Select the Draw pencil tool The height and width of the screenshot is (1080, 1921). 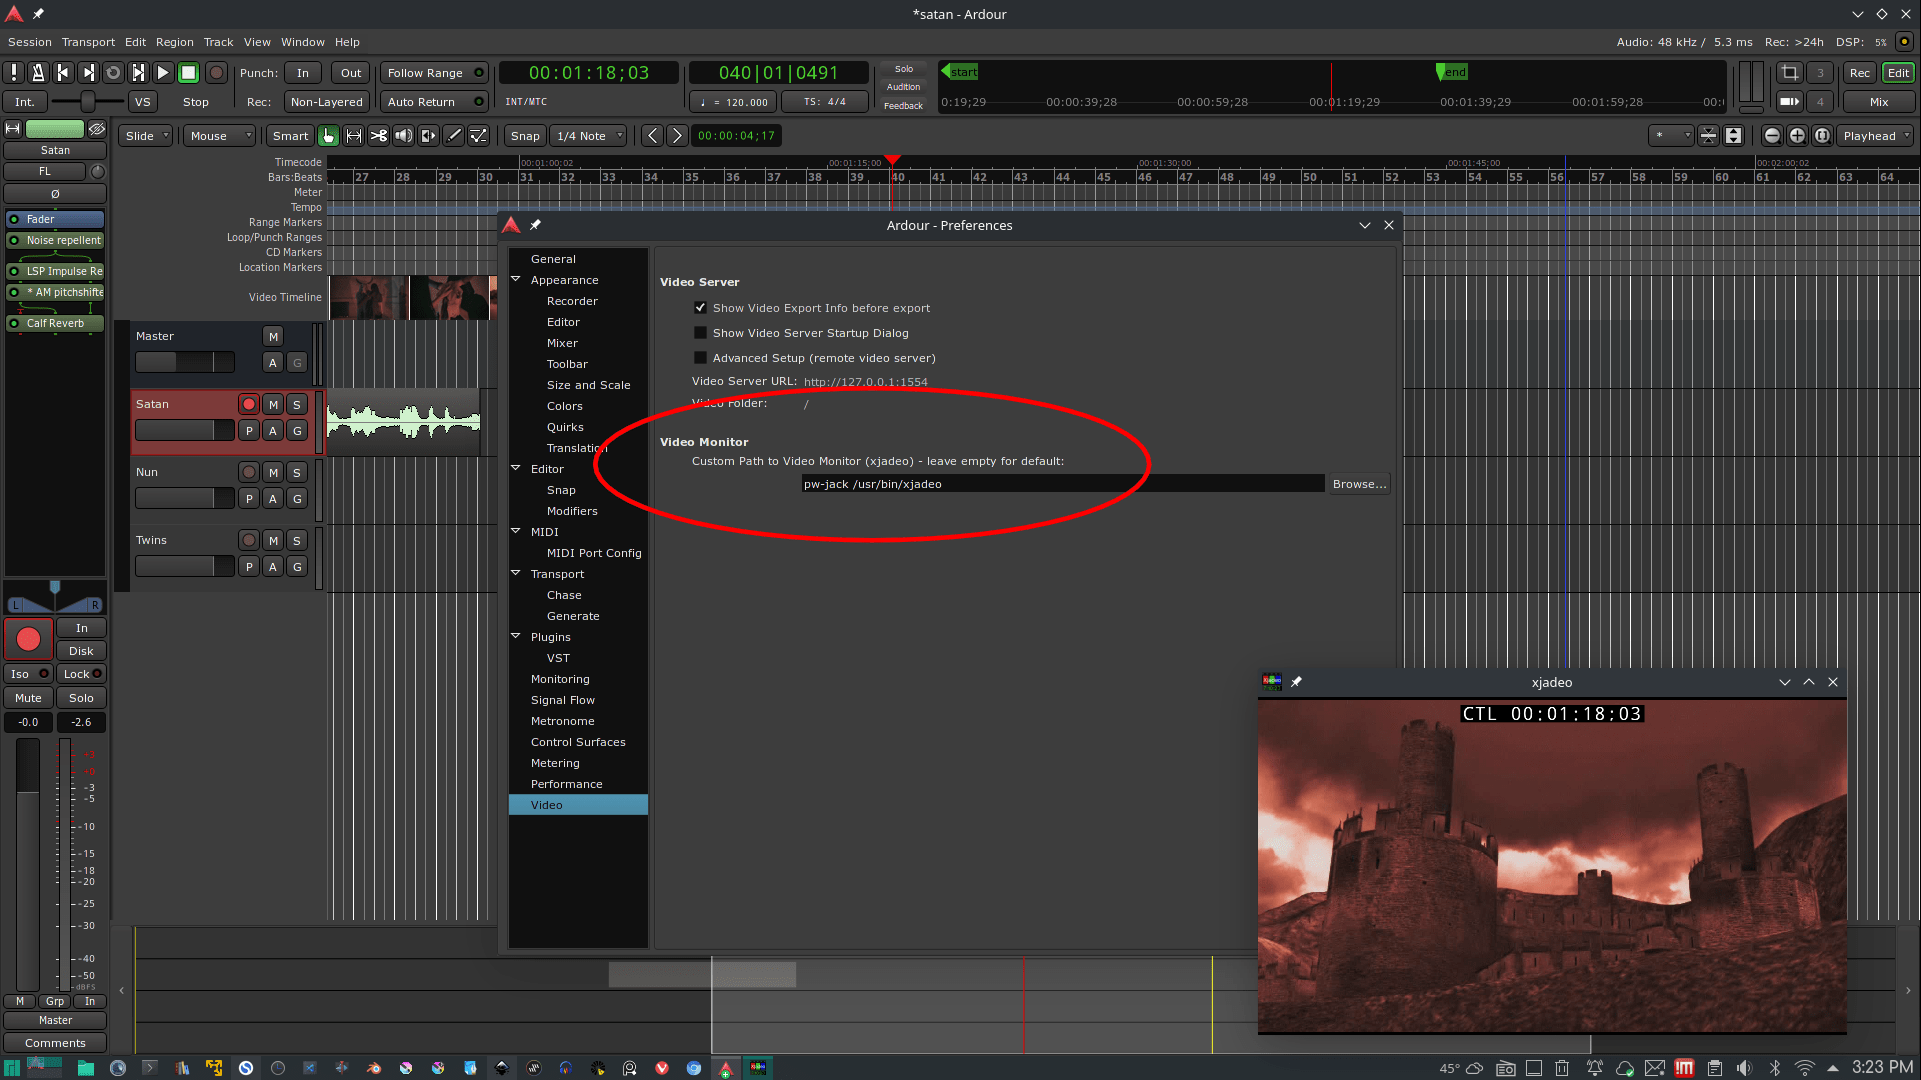(454, 136)
